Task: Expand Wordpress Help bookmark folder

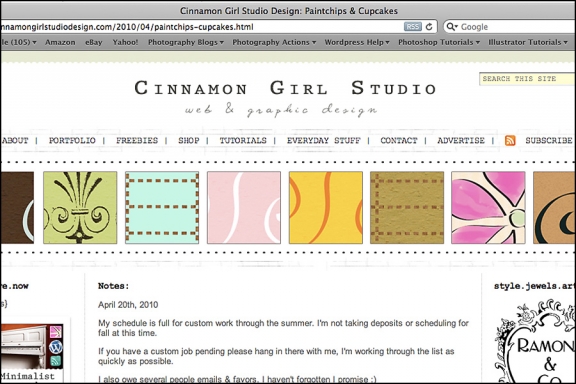Action: pyautogui.click(x=357, y=42)
